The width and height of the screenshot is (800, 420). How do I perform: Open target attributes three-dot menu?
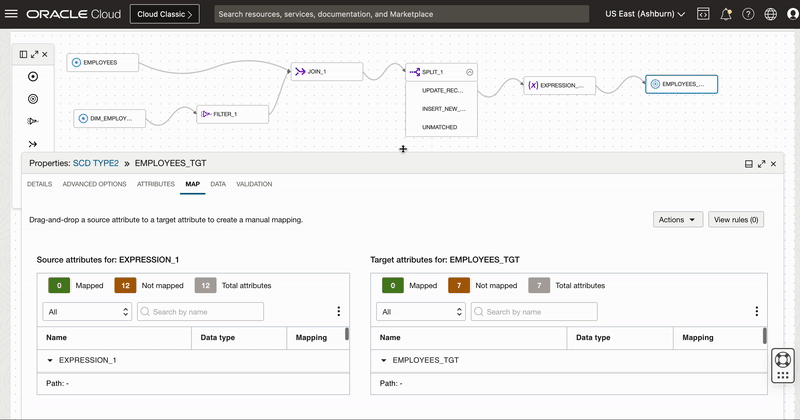[757, 311]
